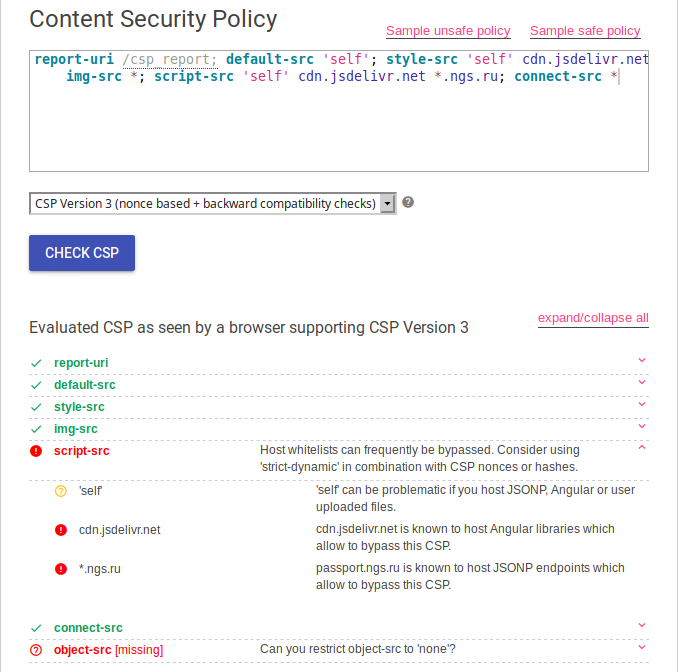Open the Sample unsafe policy link
Screen dimensions: 678x672
[x=448, y=31]
